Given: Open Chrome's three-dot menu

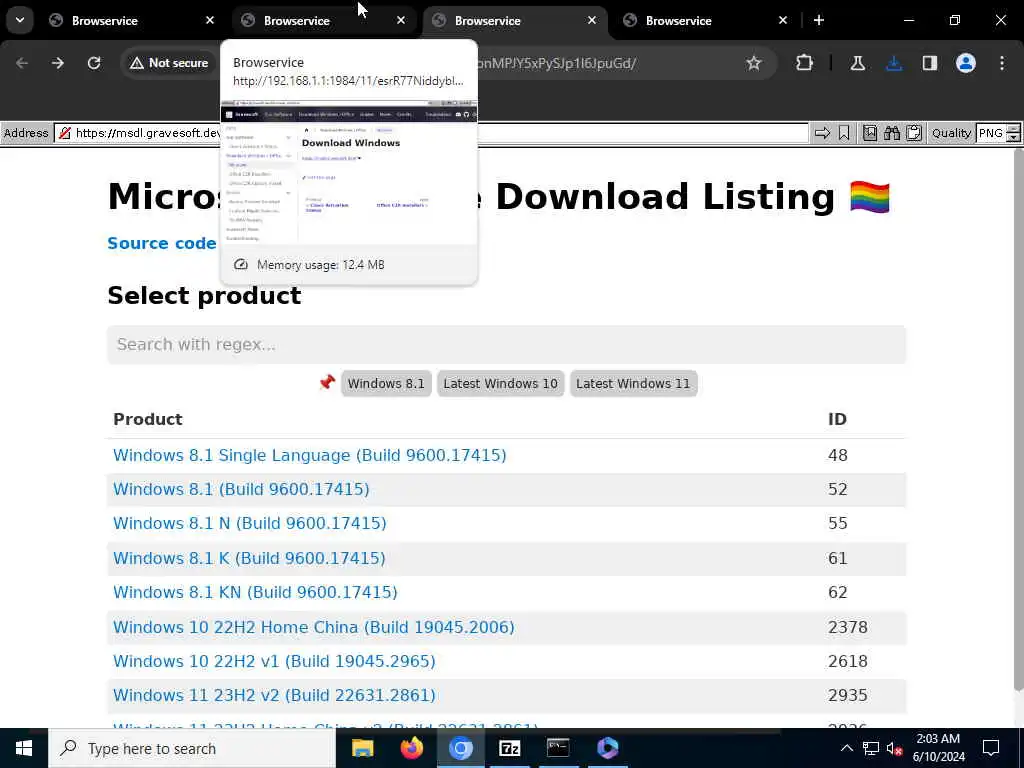Looking at the screenshot, I should tap(1002, 63).
